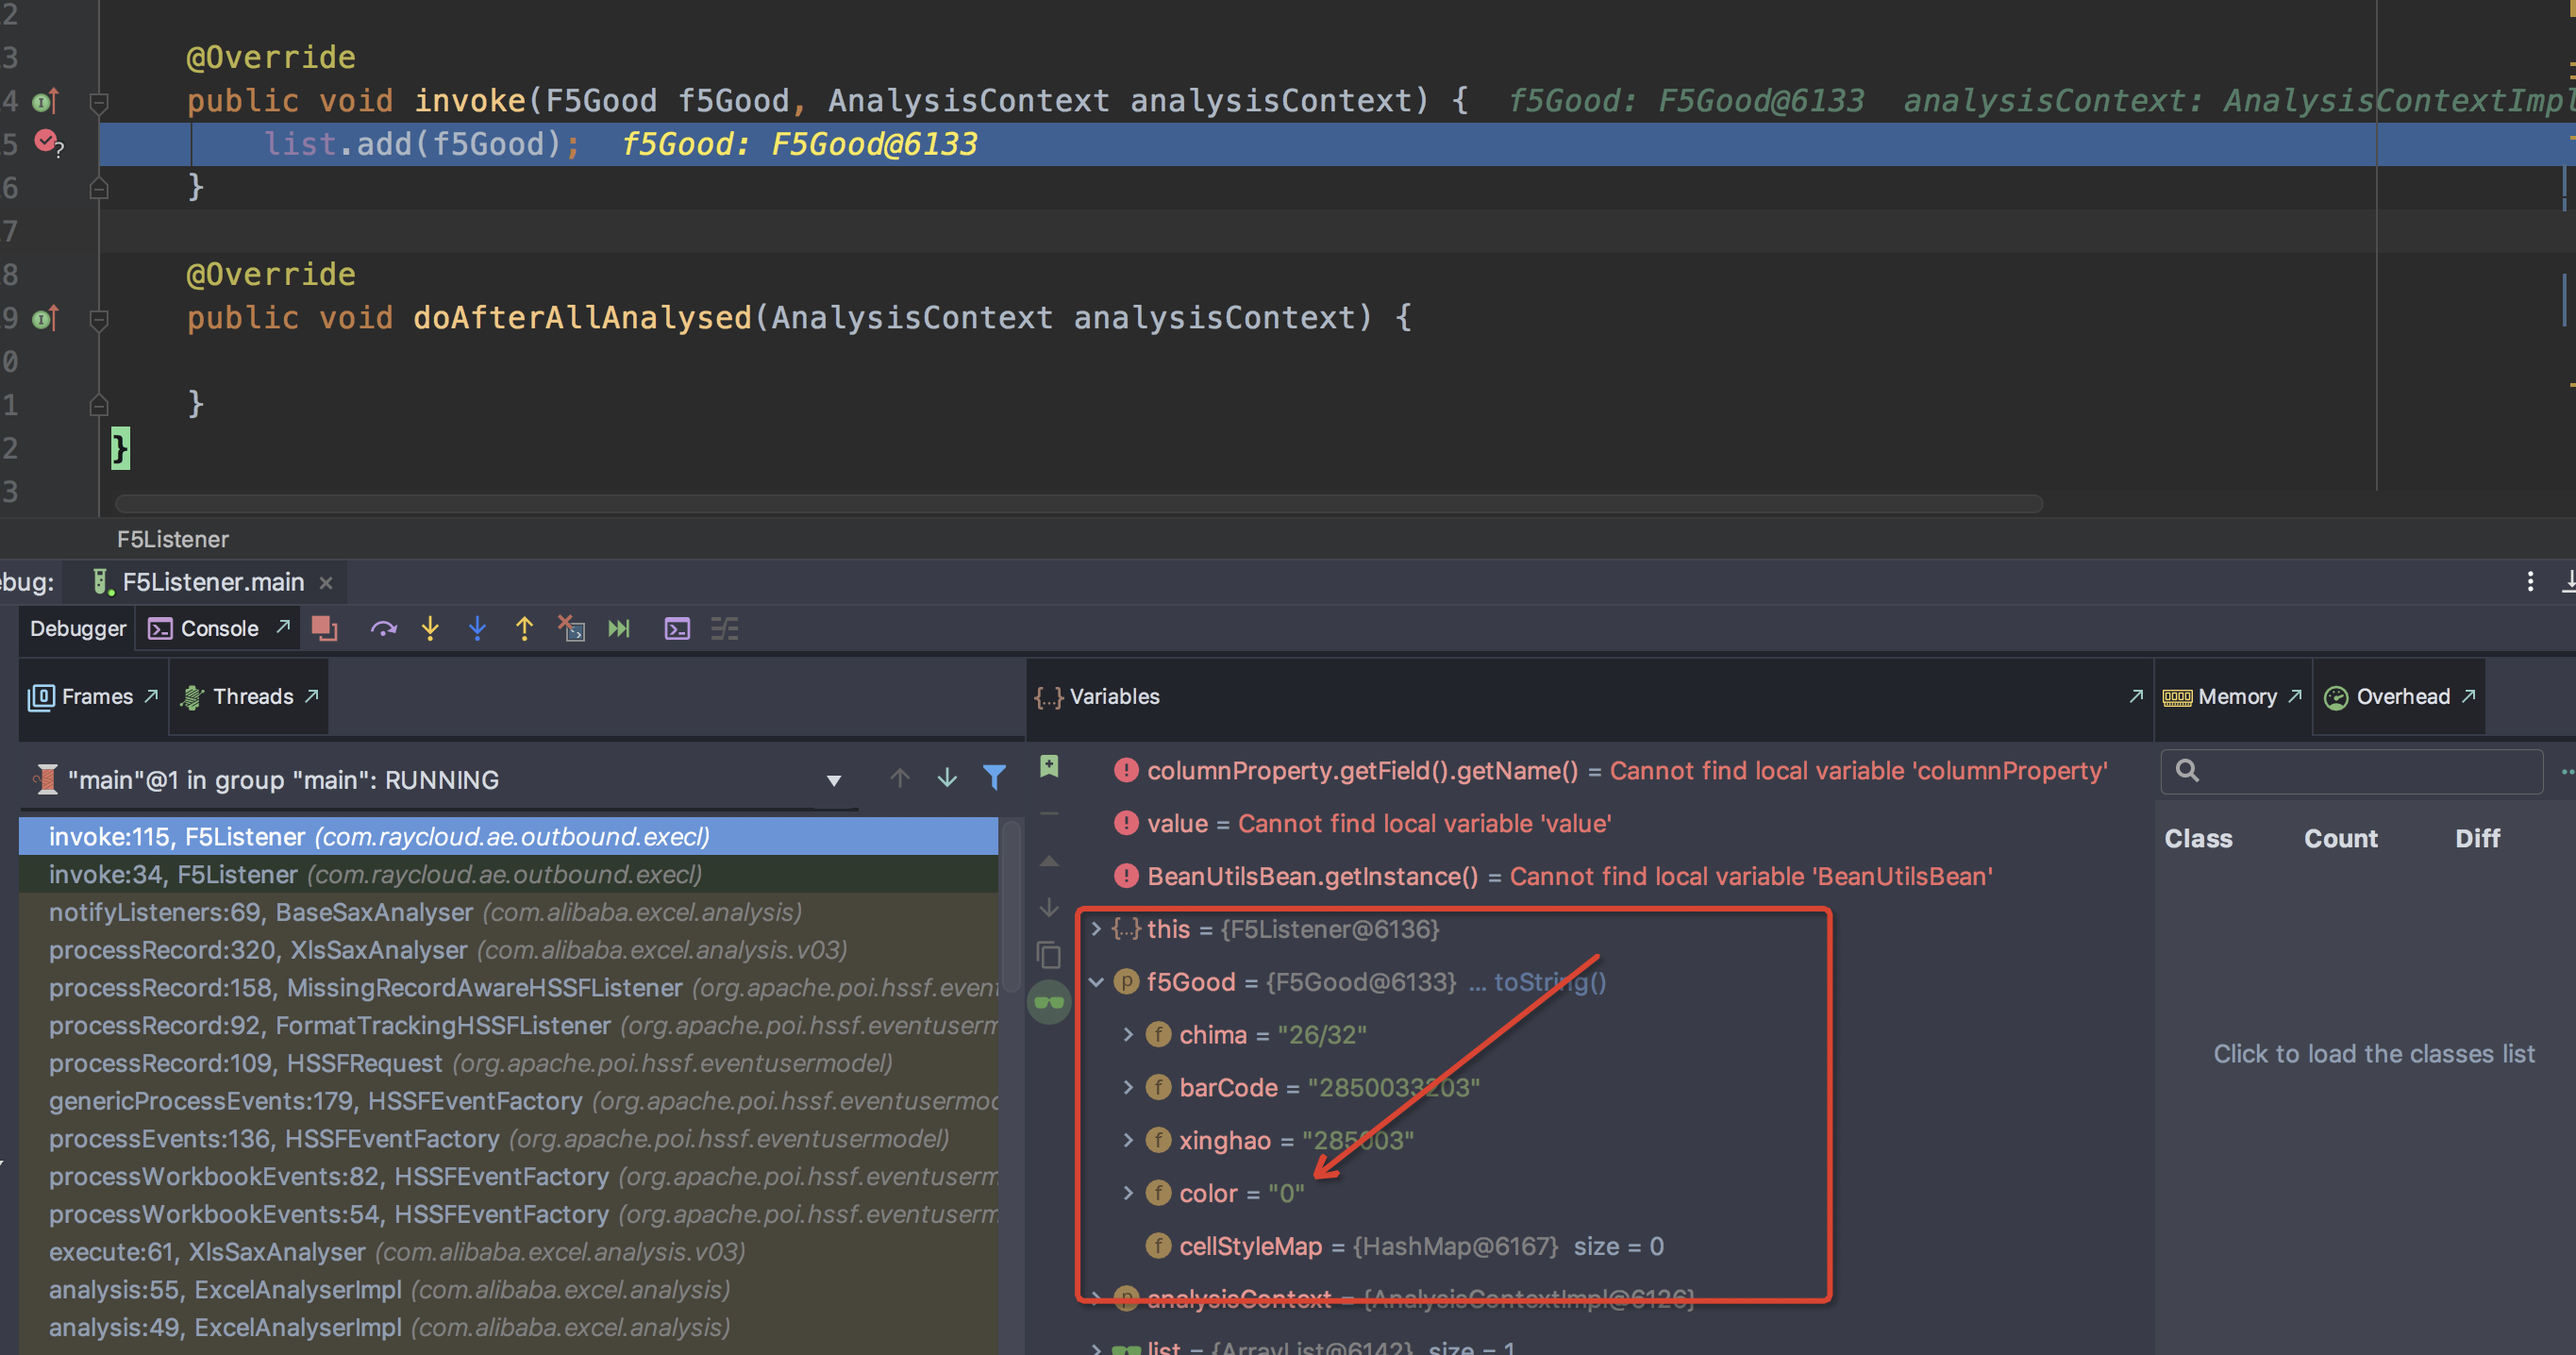The width and height of the screenshot is (2576, 1355).
Task: Expand the 'this' variable node
Action: click(x=1096, y=929)
